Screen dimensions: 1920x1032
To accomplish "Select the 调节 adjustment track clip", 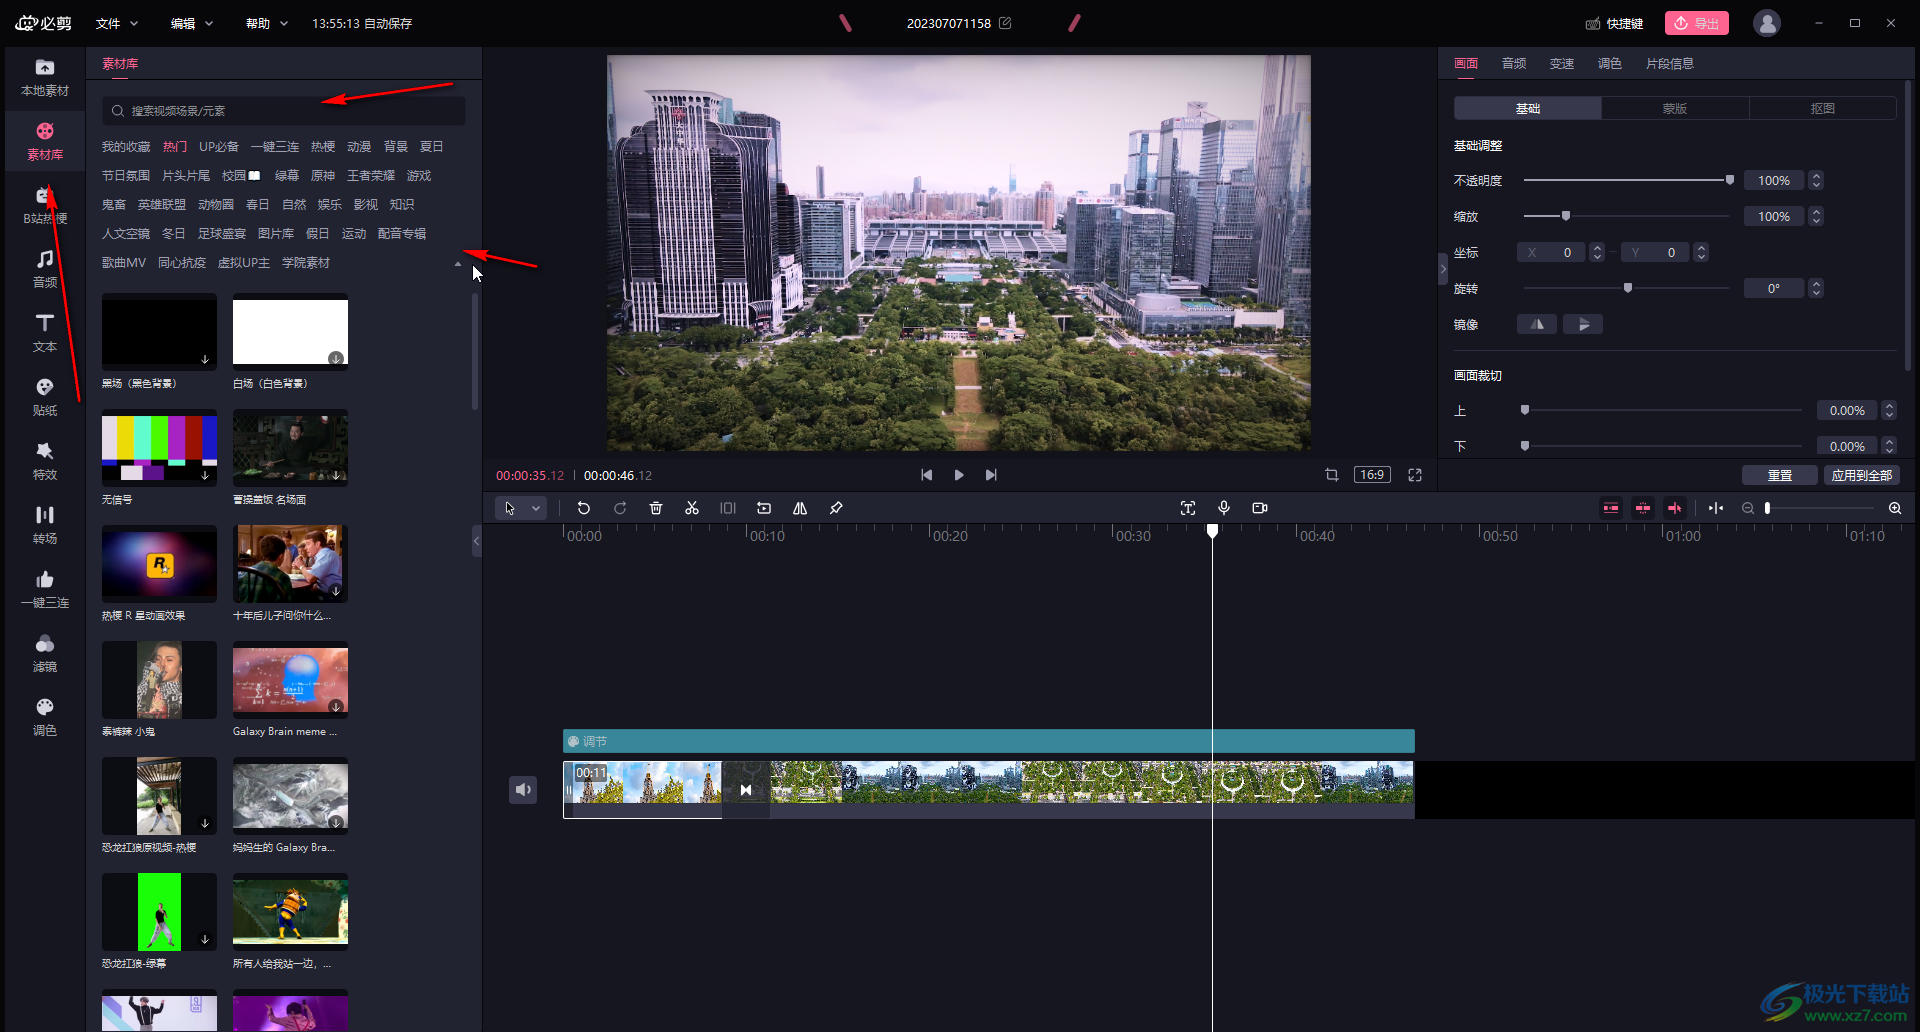I will pyautogui.click(x=989, y=741).
